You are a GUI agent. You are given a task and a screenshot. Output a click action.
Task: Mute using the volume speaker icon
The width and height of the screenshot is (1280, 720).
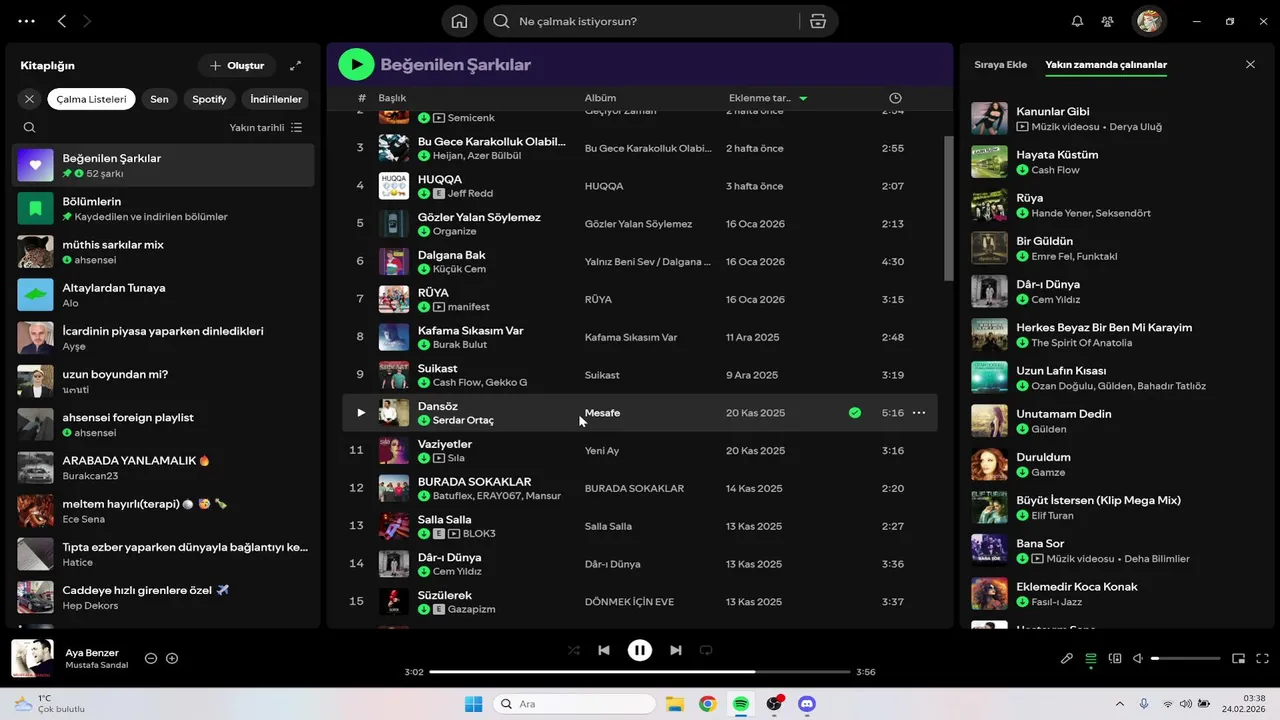pyautogui.click(x=1139, y=659)
